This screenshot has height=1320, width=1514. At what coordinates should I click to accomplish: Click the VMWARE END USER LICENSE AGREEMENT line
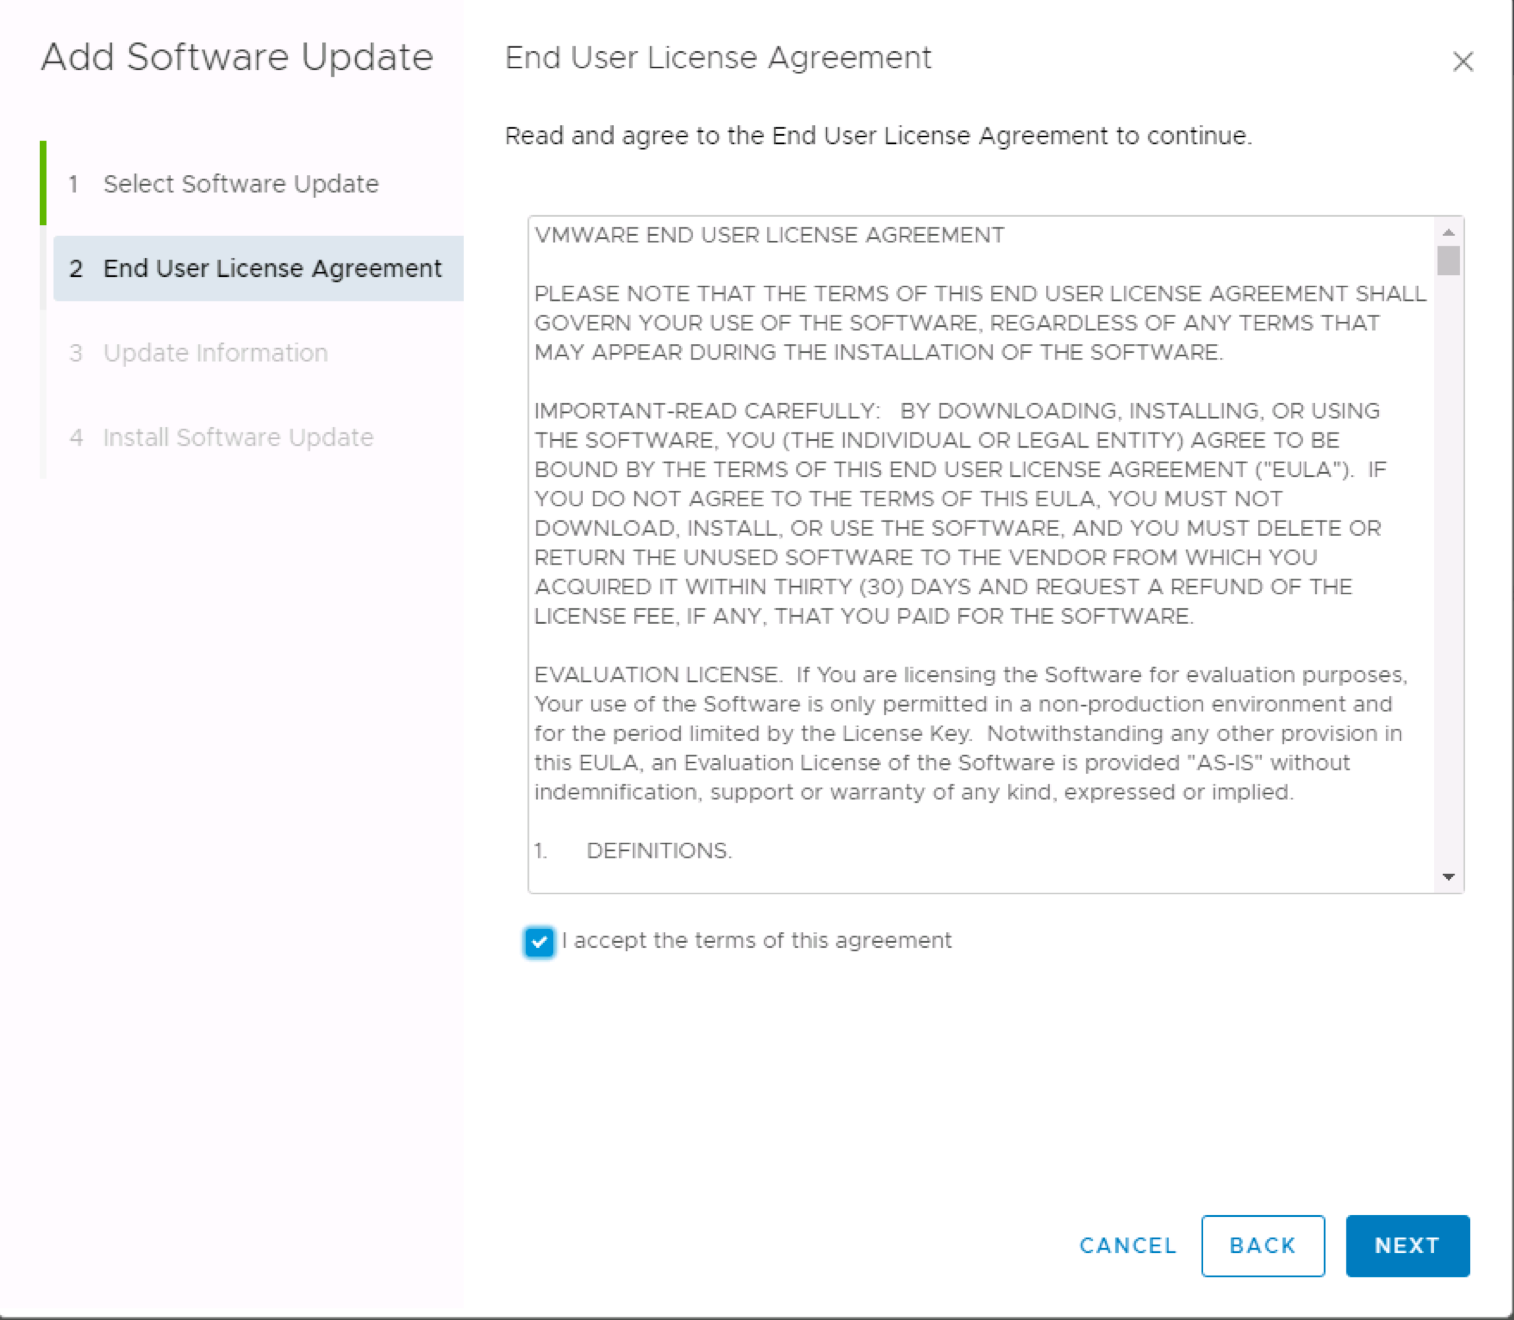click(x=769, y=235)
